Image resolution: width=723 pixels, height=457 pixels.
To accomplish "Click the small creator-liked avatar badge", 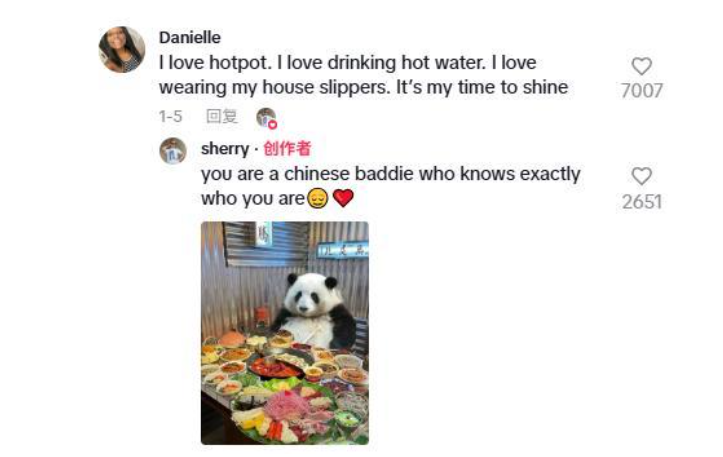I will coord(267,117).
